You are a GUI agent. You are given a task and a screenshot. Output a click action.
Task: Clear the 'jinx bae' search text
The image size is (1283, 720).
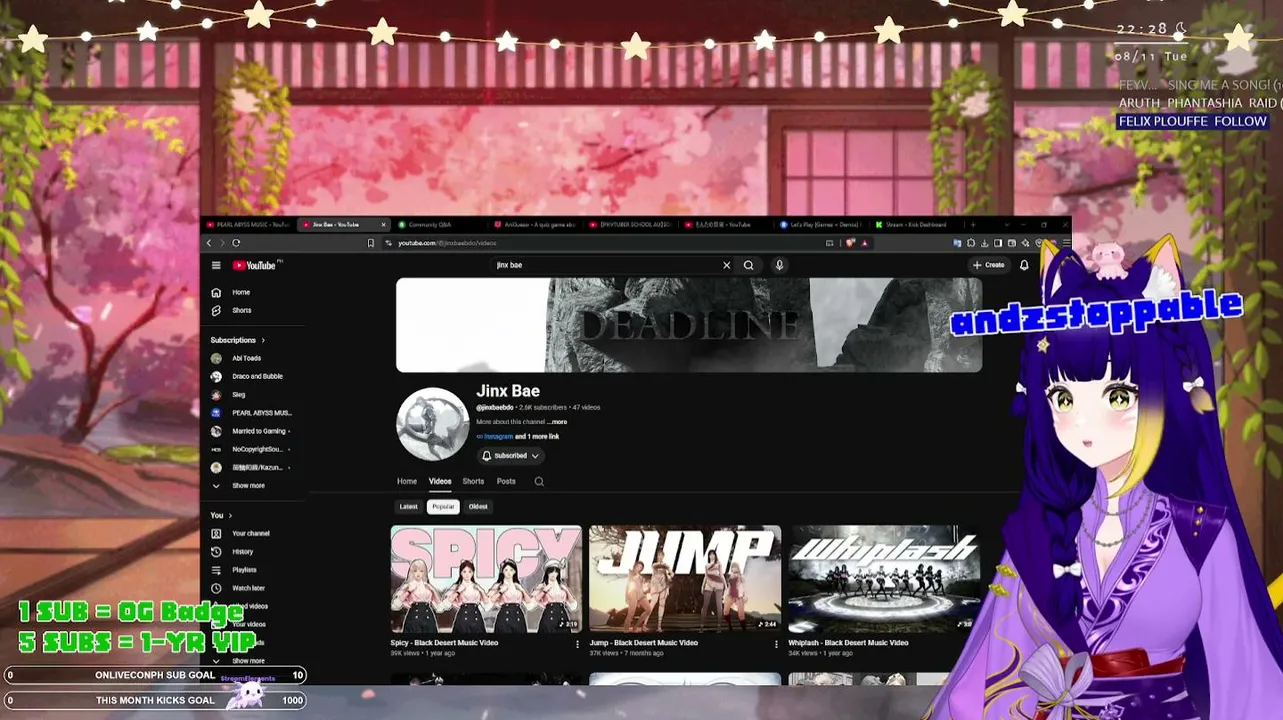pyautogui.click(x=726, y=265)
